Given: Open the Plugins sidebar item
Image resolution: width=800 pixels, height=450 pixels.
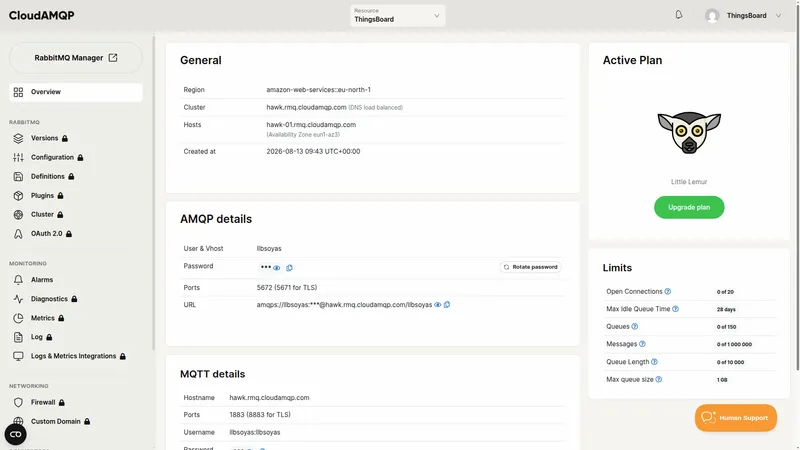Looking at the screenshot, I should [x=42, y=195].
